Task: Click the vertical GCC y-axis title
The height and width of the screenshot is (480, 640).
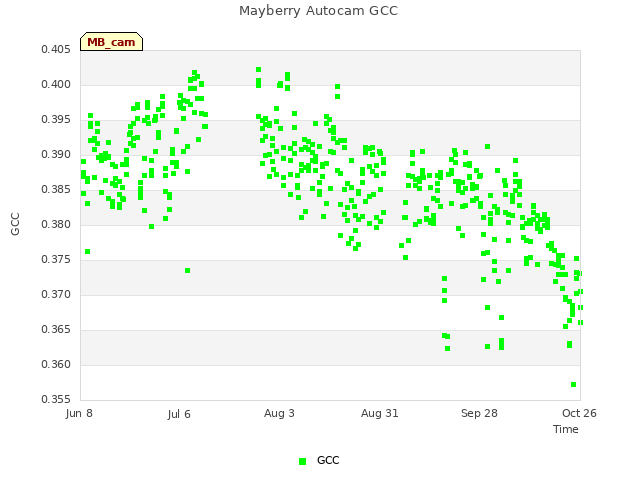Action: [15, 224]
